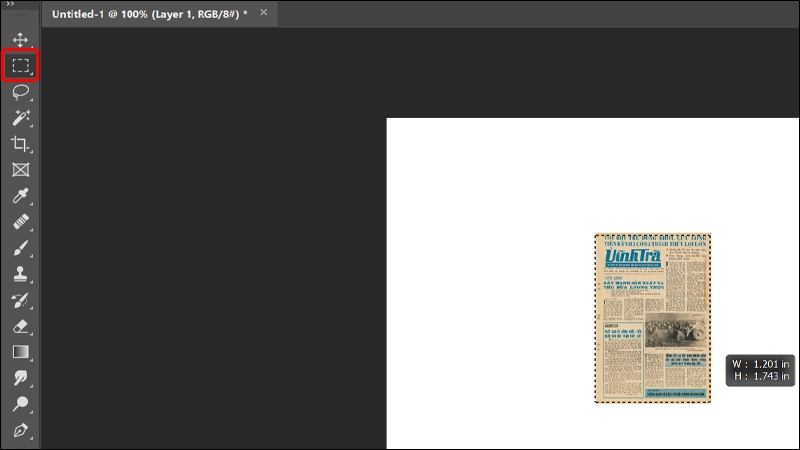This screenshot has height=450, width=800.
Task: Select the Magic Wand tool
Action: (x=20, y=118)
